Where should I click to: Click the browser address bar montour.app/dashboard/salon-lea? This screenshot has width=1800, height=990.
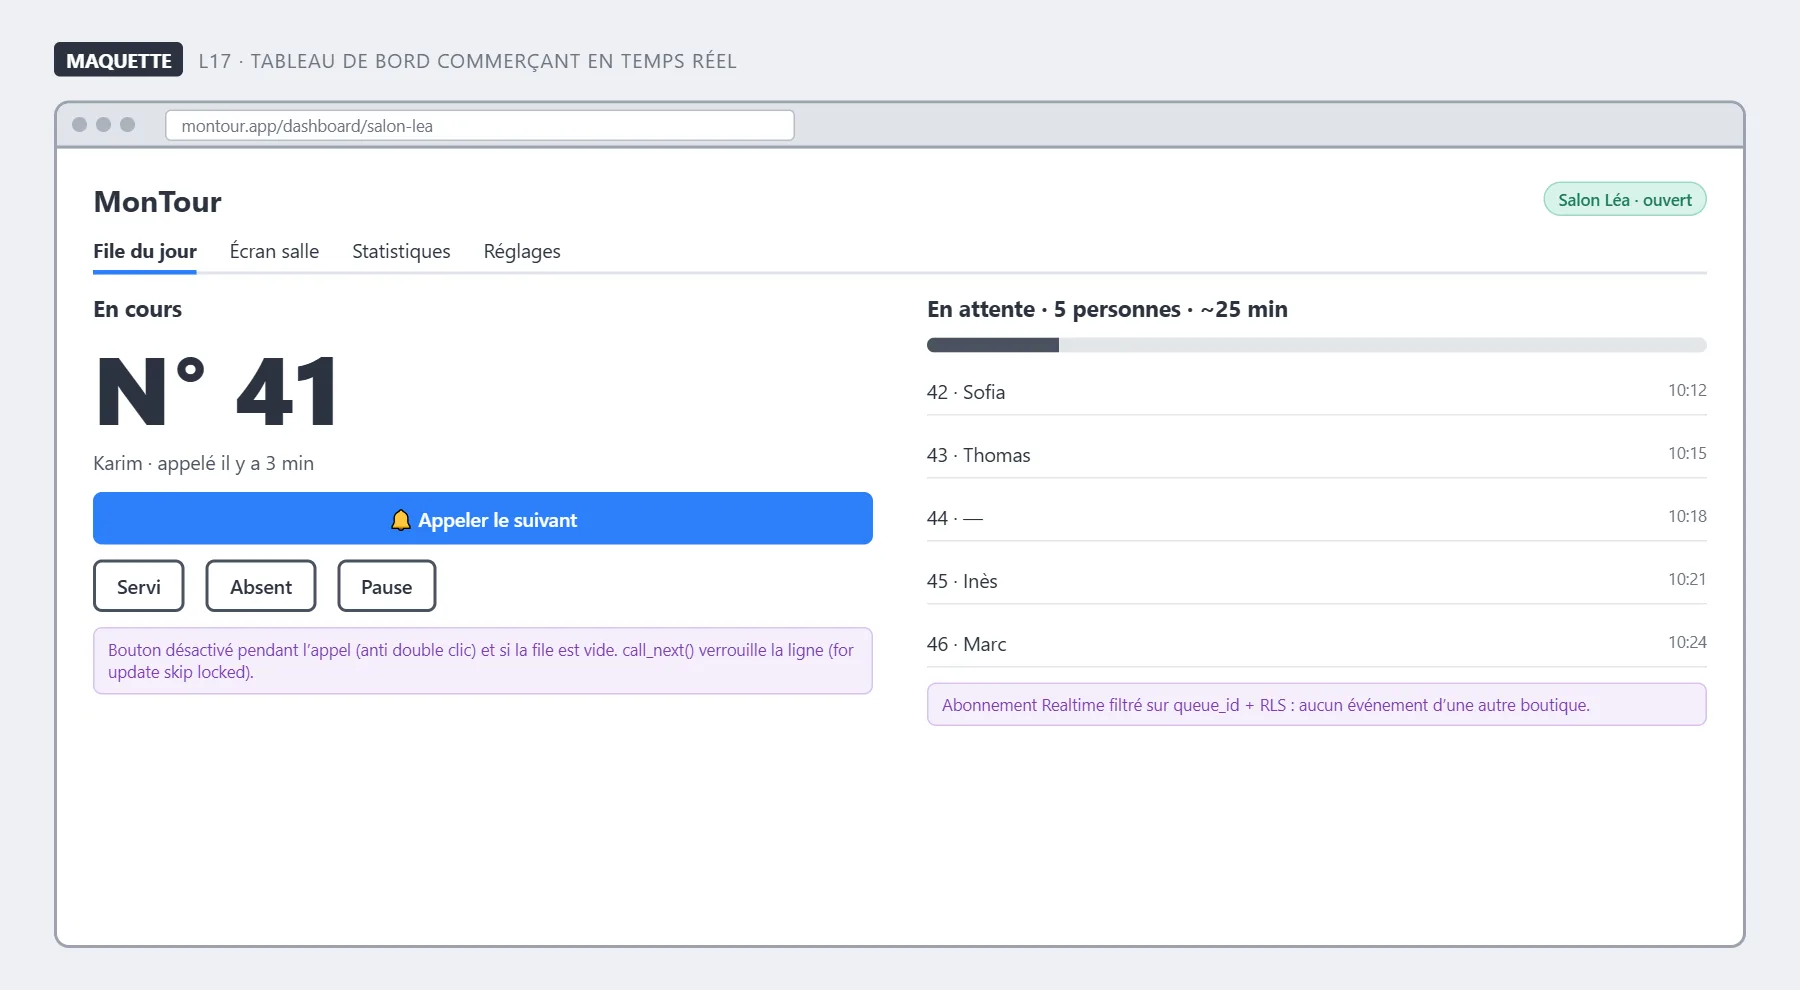(x=480, y=125)
